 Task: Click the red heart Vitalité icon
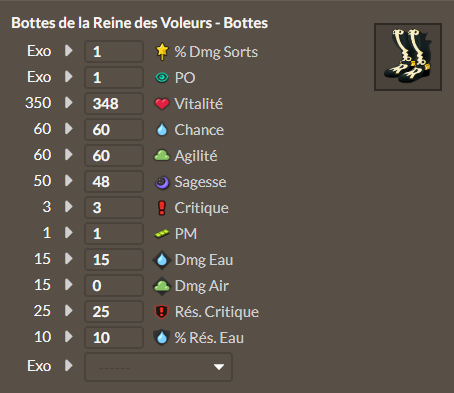click(162, 104)
